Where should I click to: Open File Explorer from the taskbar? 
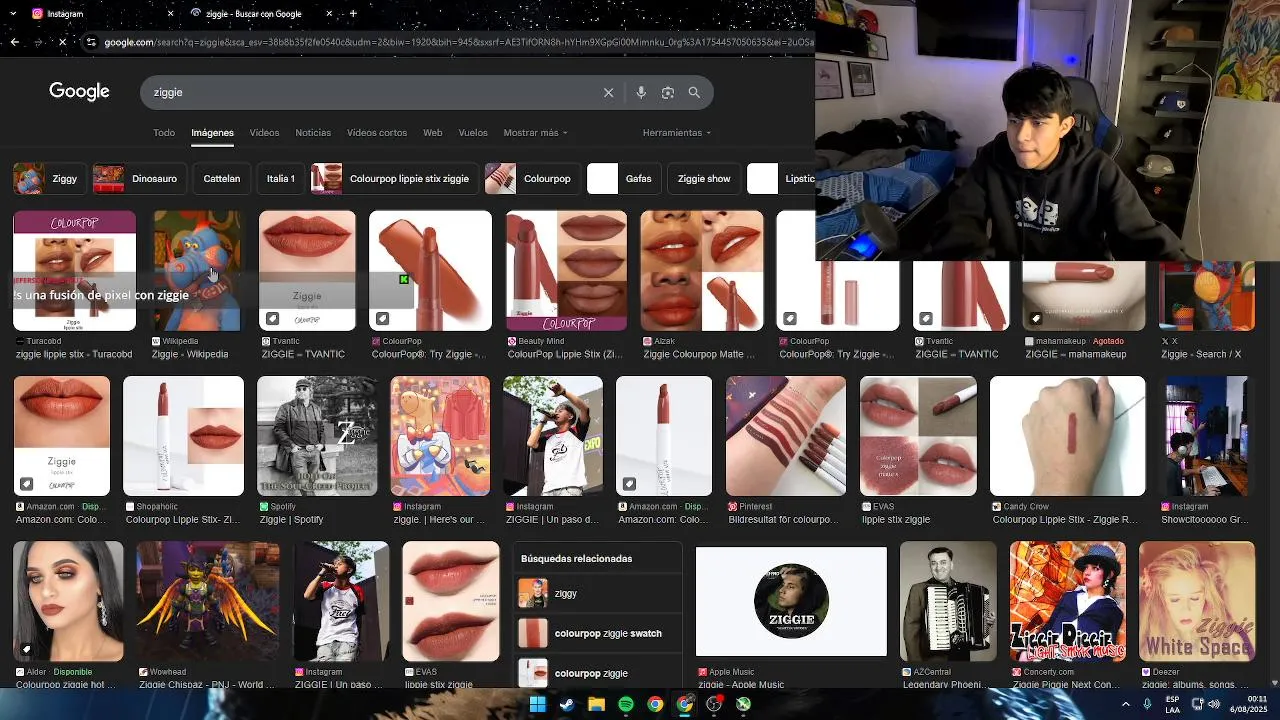[x=596, y=704]
